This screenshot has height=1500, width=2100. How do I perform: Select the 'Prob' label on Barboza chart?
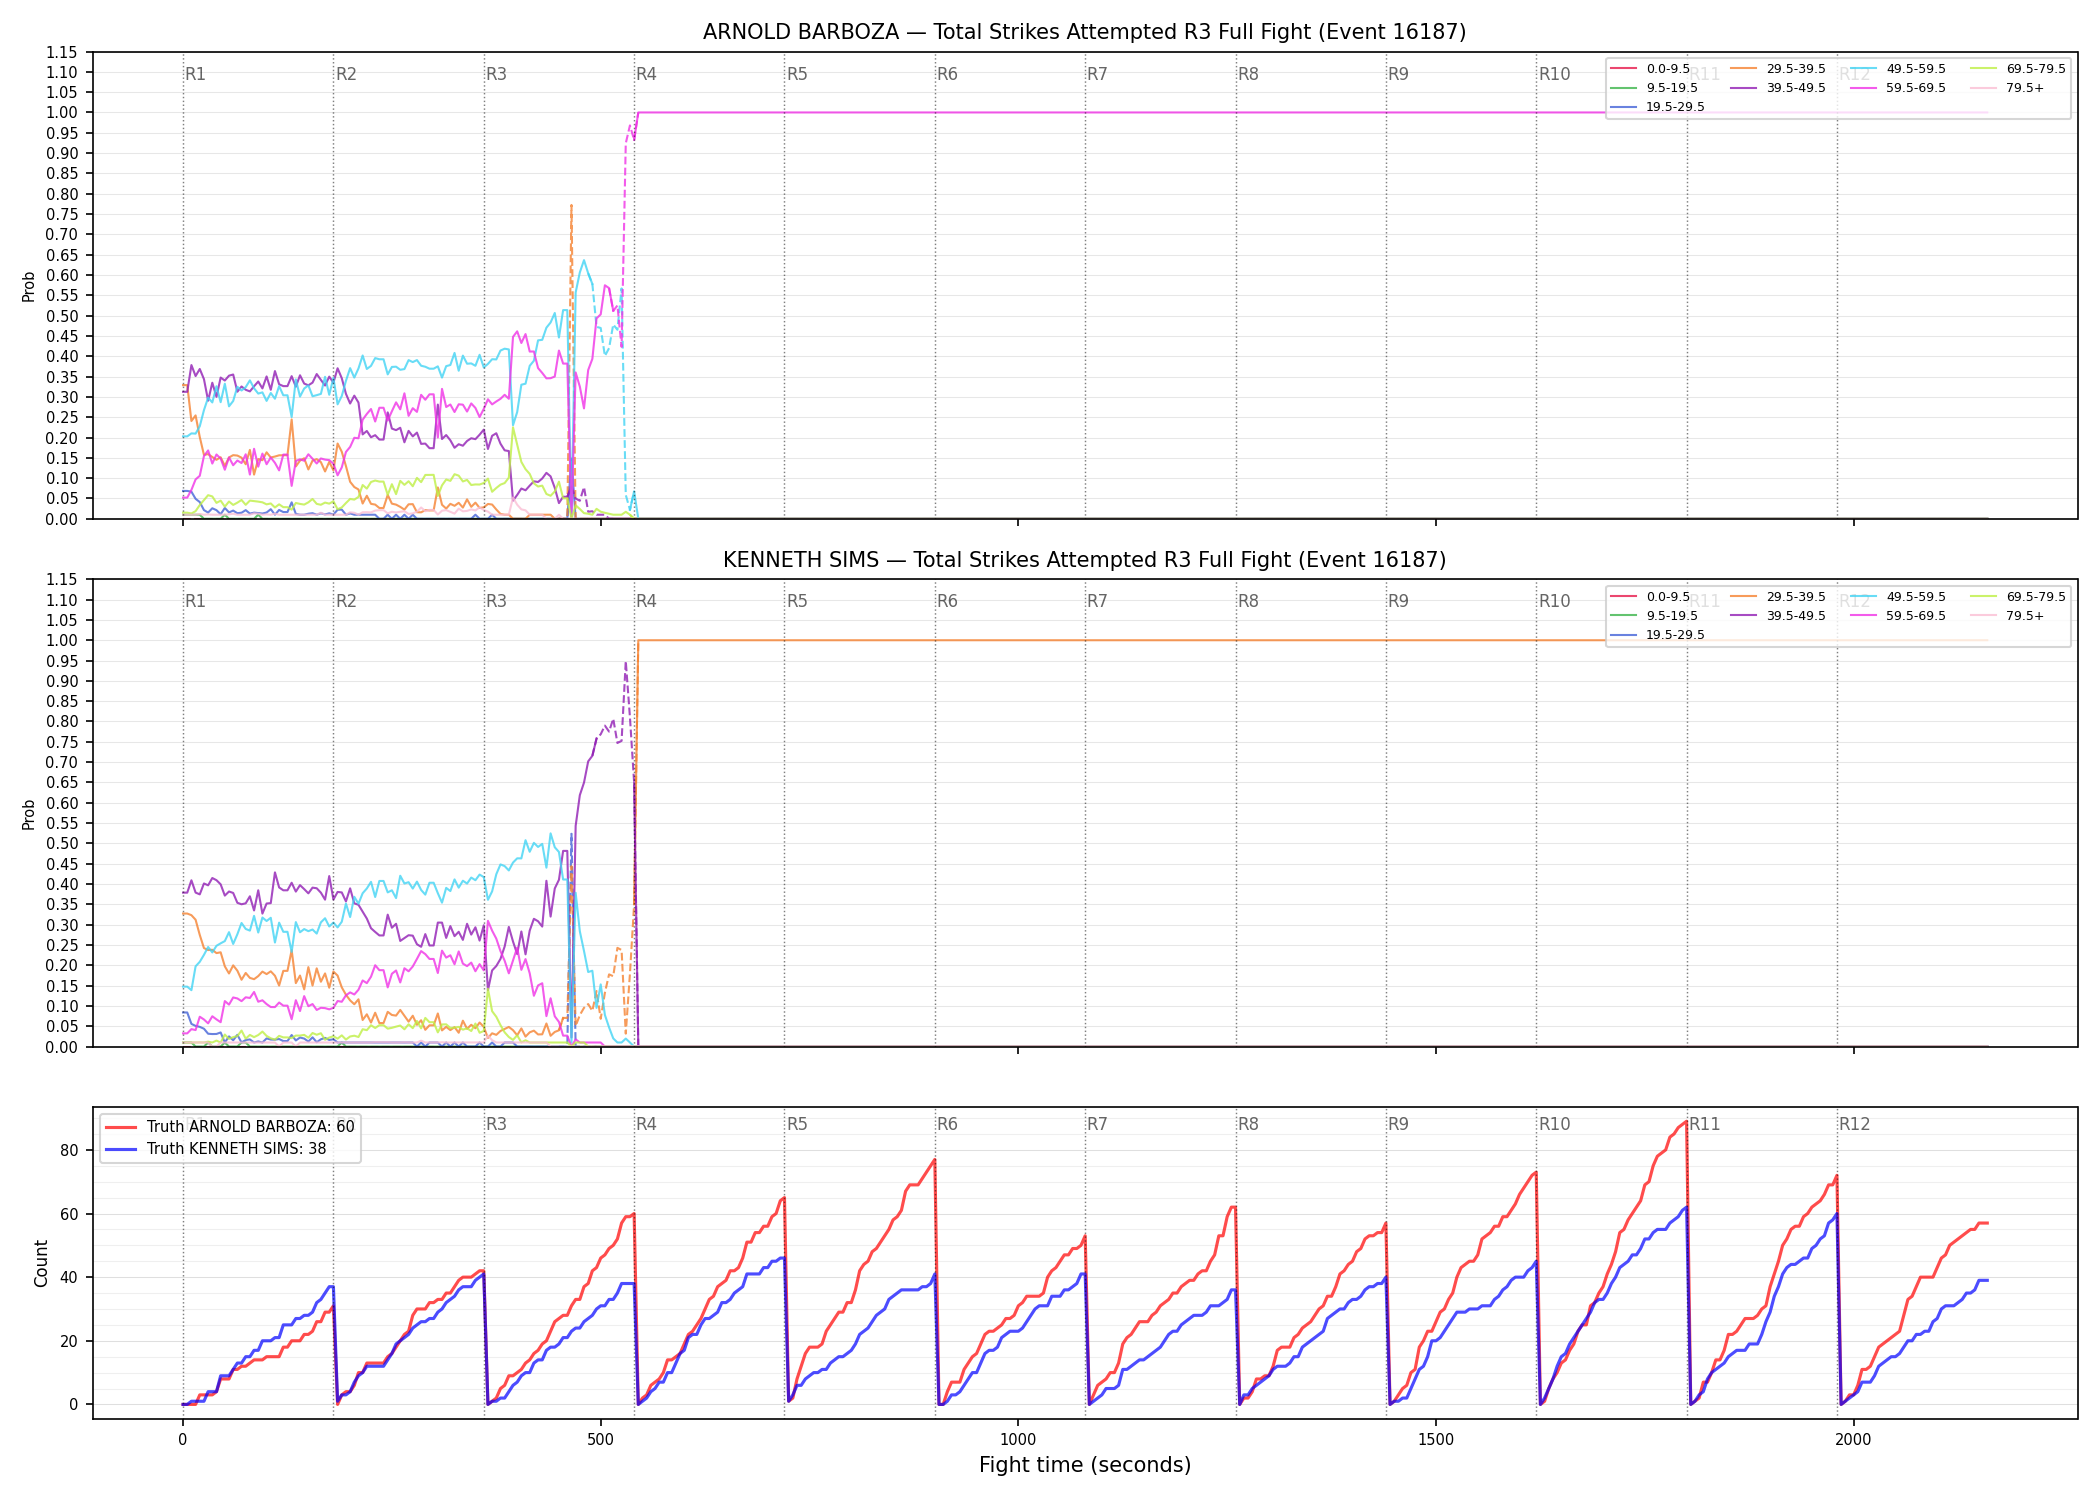(x=29, y=286)
